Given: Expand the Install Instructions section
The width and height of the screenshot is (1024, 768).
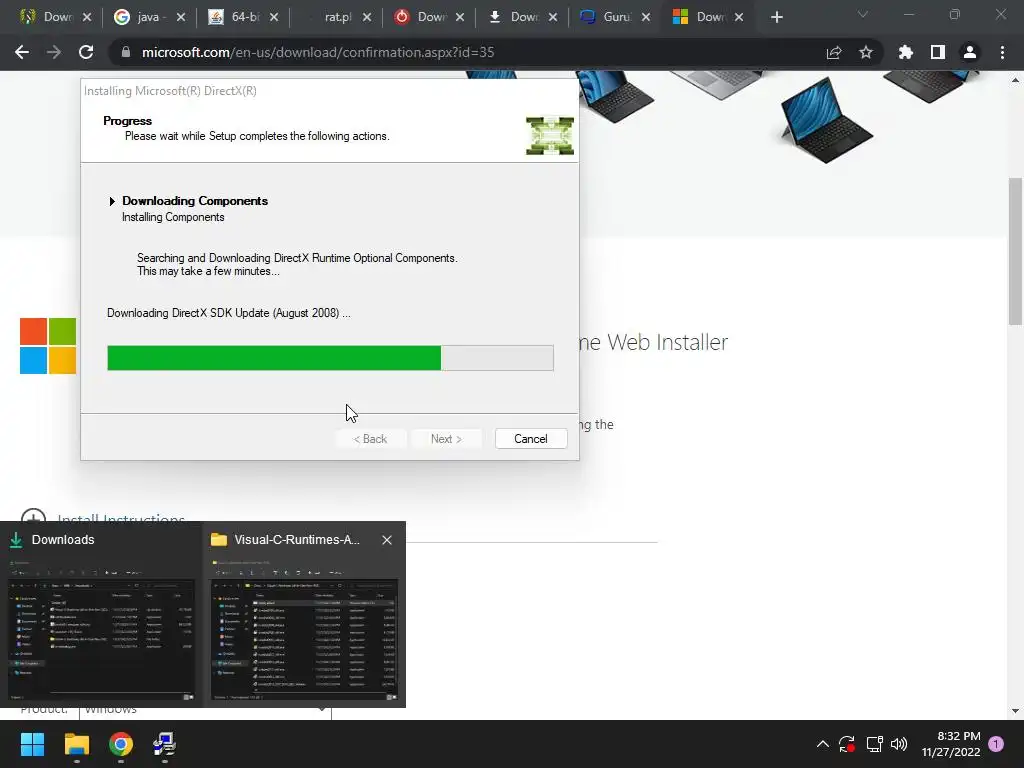Looking at the screenshot, I should 33,519.
